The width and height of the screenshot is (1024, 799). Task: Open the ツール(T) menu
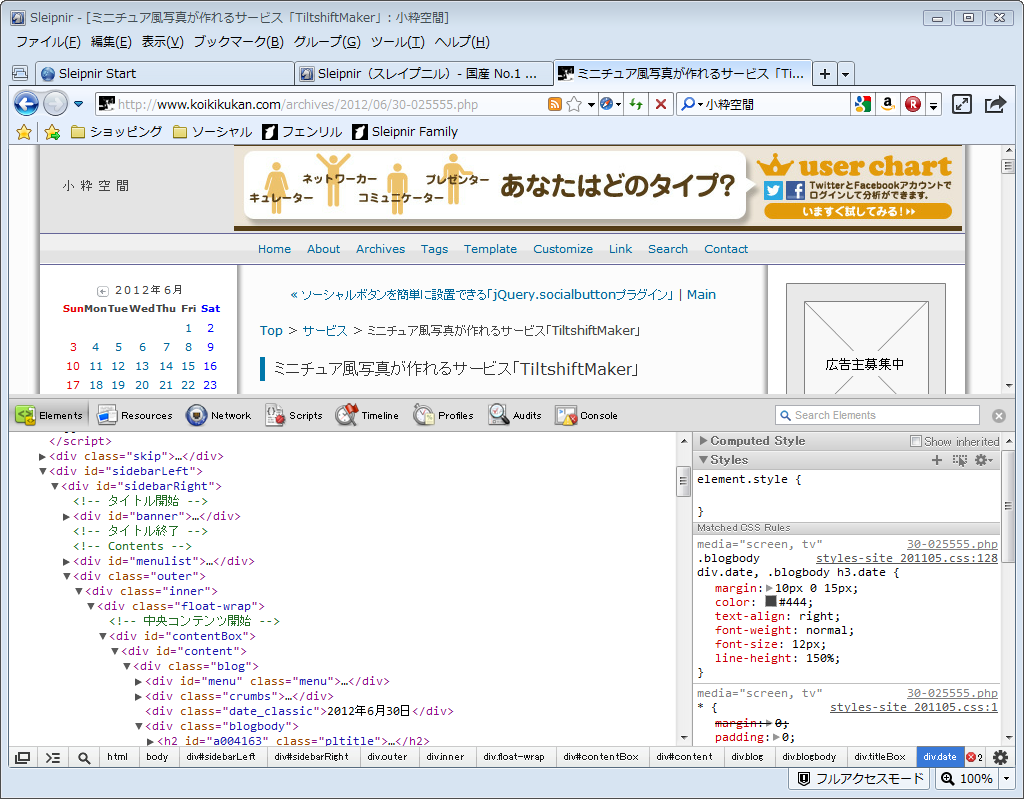tap(397, 42)
